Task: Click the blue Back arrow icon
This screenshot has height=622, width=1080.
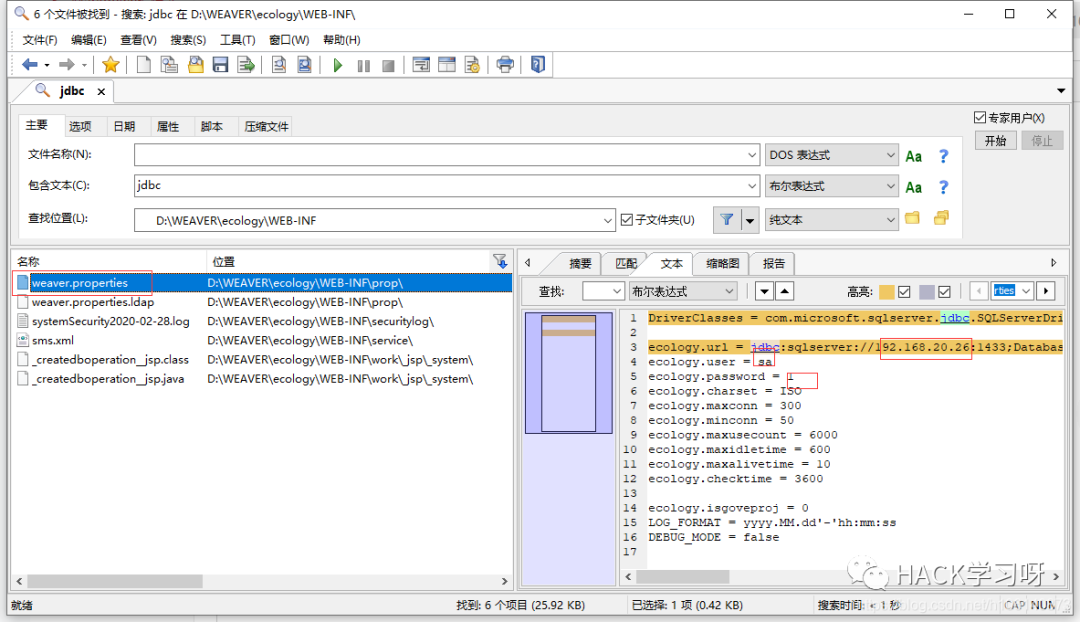Action: click(29, 65)
